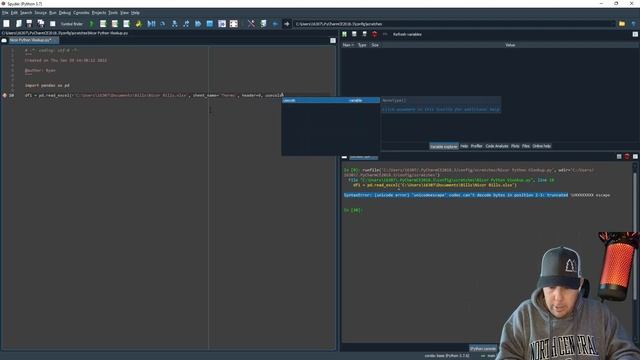Save all files toolbar icon
Screen dimensions: 640x360
coord(41,24)
